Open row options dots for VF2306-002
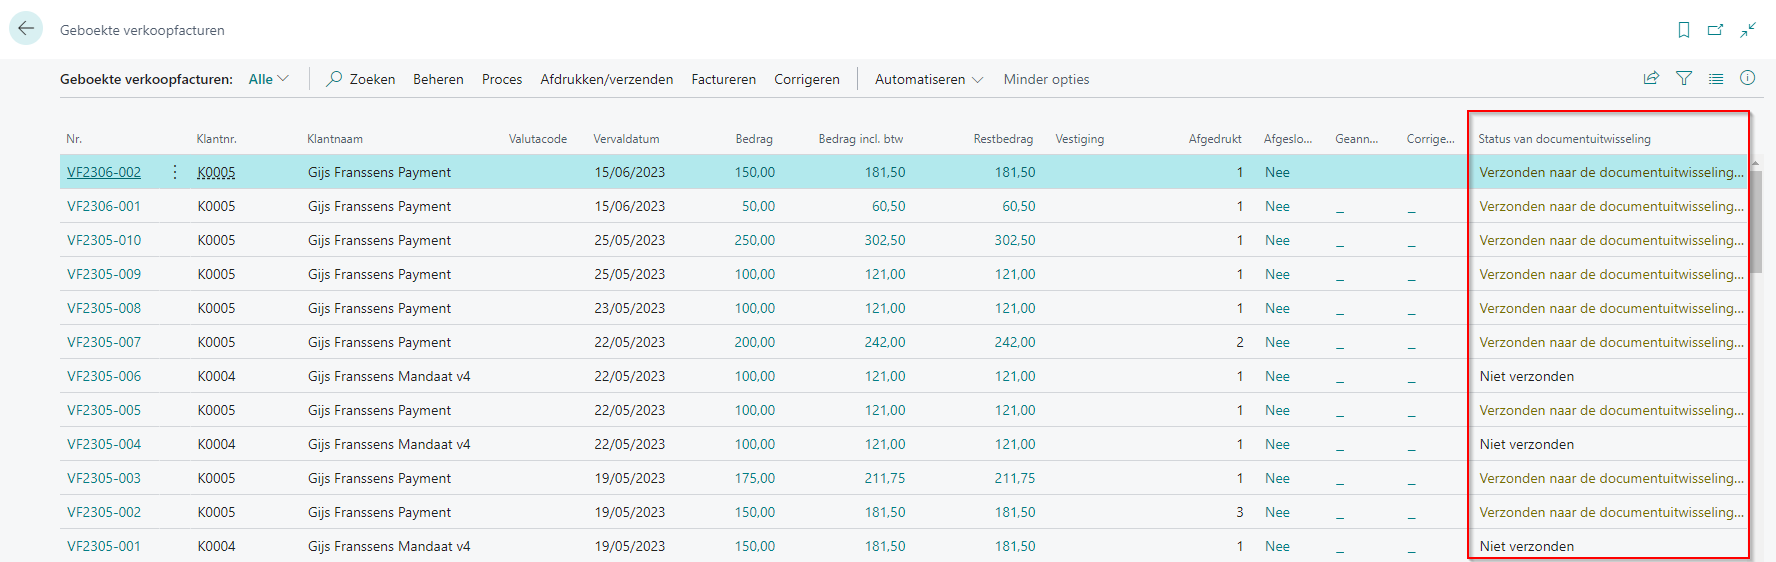This screenshot has height=562, width=1776. (175, 172)
